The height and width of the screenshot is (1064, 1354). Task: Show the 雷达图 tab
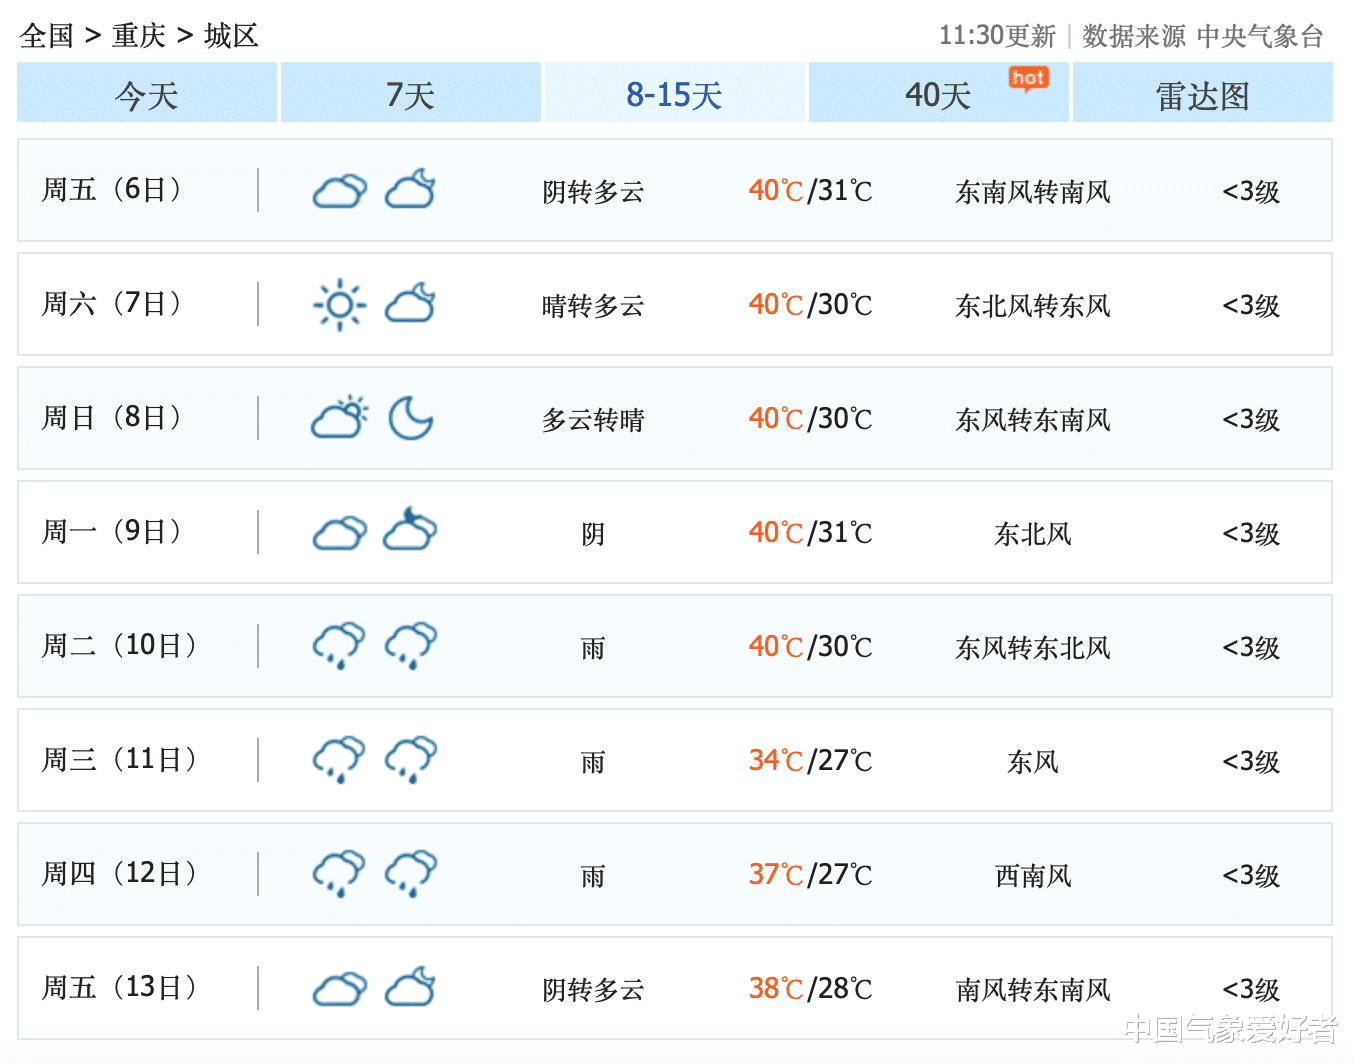pos(1202,95)
